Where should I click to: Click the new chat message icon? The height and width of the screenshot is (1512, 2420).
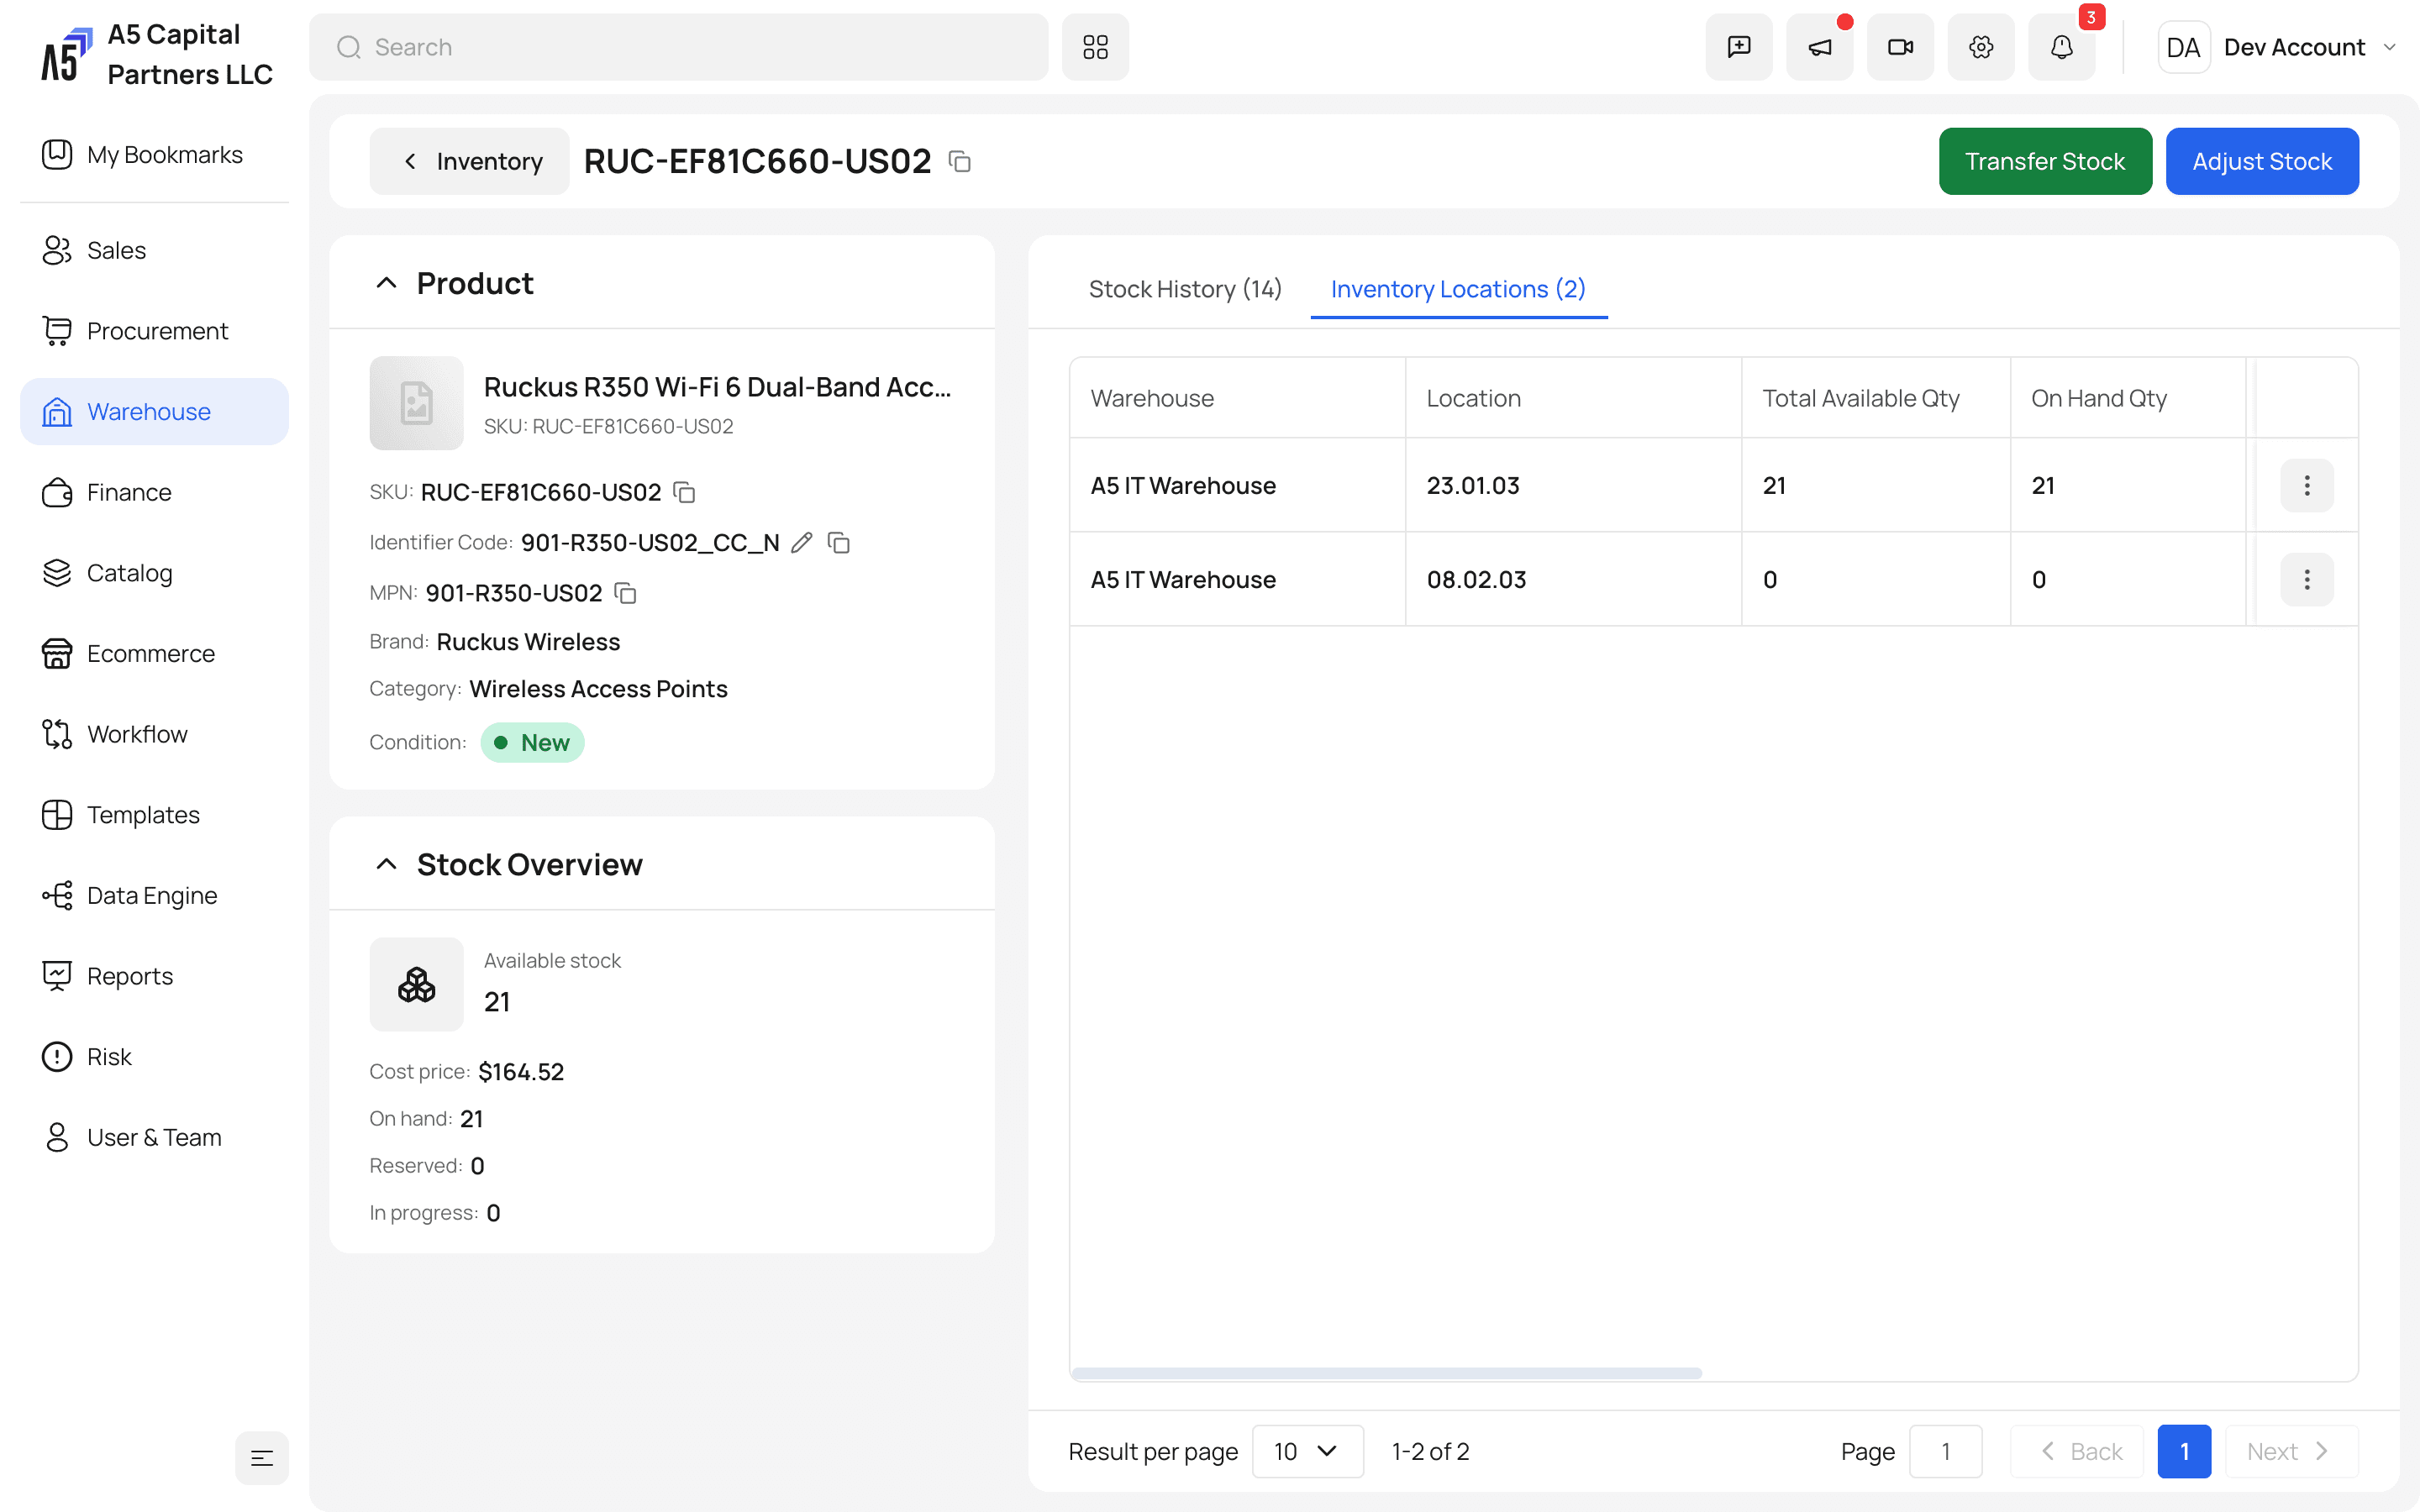coord(1739,47)
